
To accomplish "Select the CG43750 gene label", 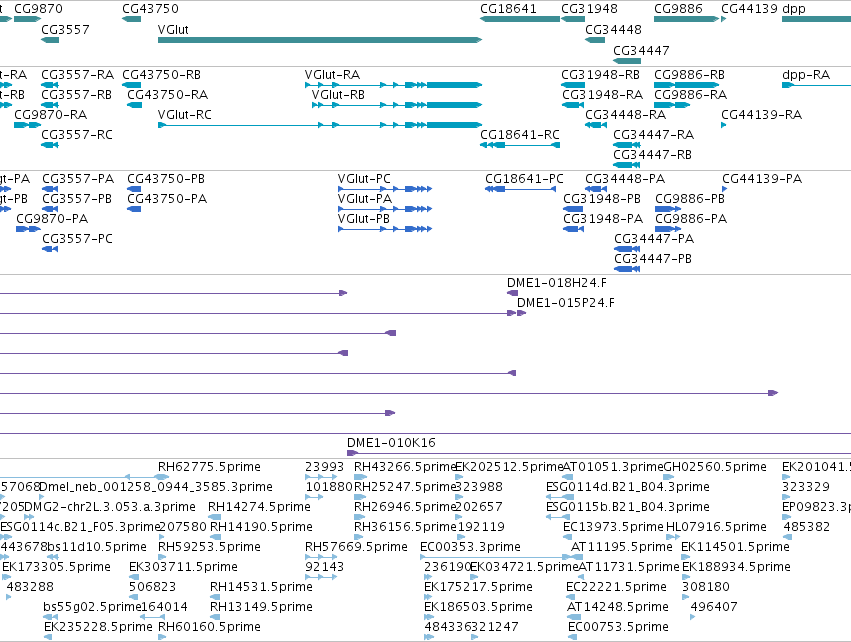I will click(x=150, y=9).
